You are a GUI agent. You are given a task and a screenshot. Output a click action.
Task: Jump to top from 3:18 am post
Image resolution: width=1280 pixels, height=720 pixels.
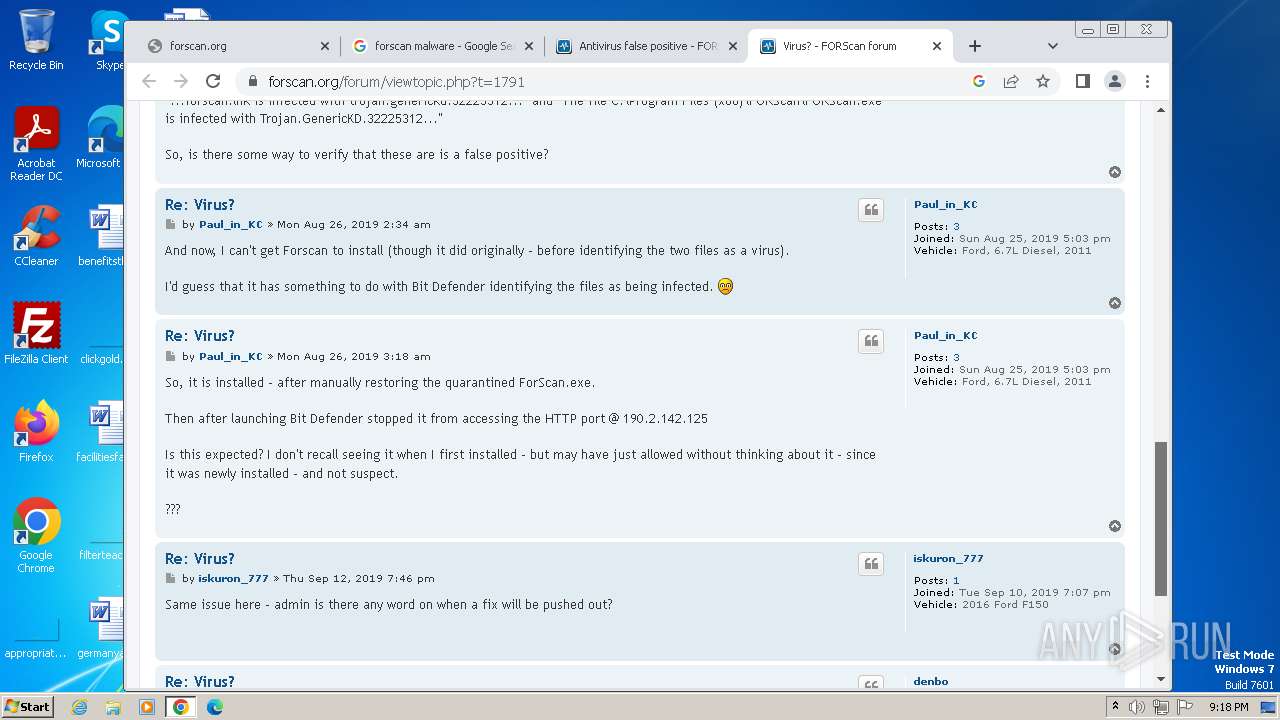[x=1115, y=526]
